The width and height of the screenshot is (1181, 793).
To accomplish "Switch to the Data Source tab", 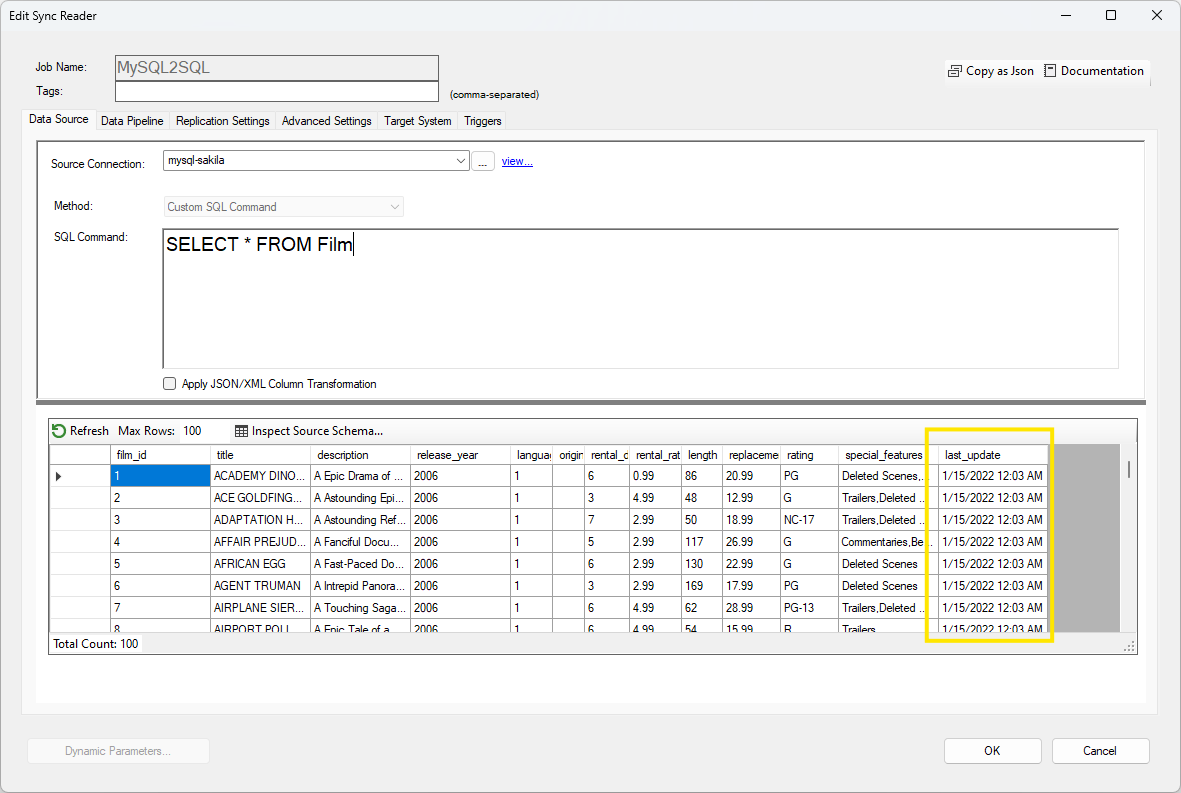I will (59, 119).
